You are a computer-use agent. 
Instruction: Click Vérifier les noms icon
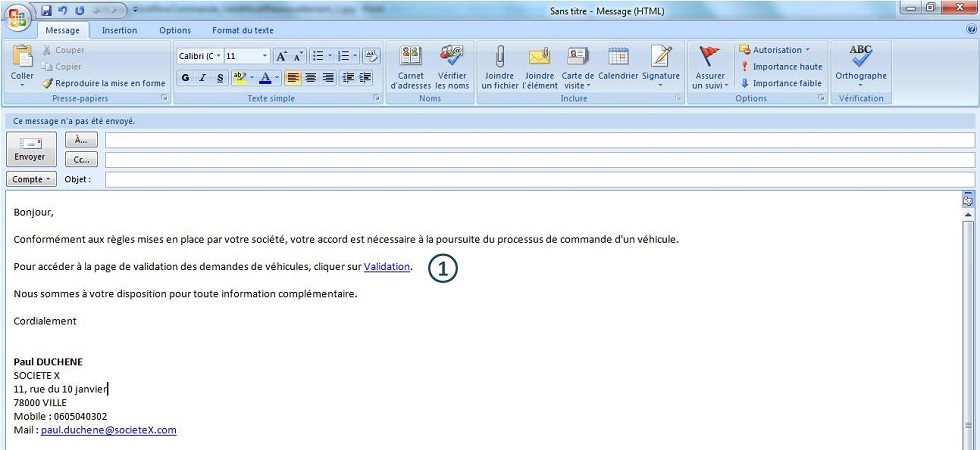click(452, 58)
